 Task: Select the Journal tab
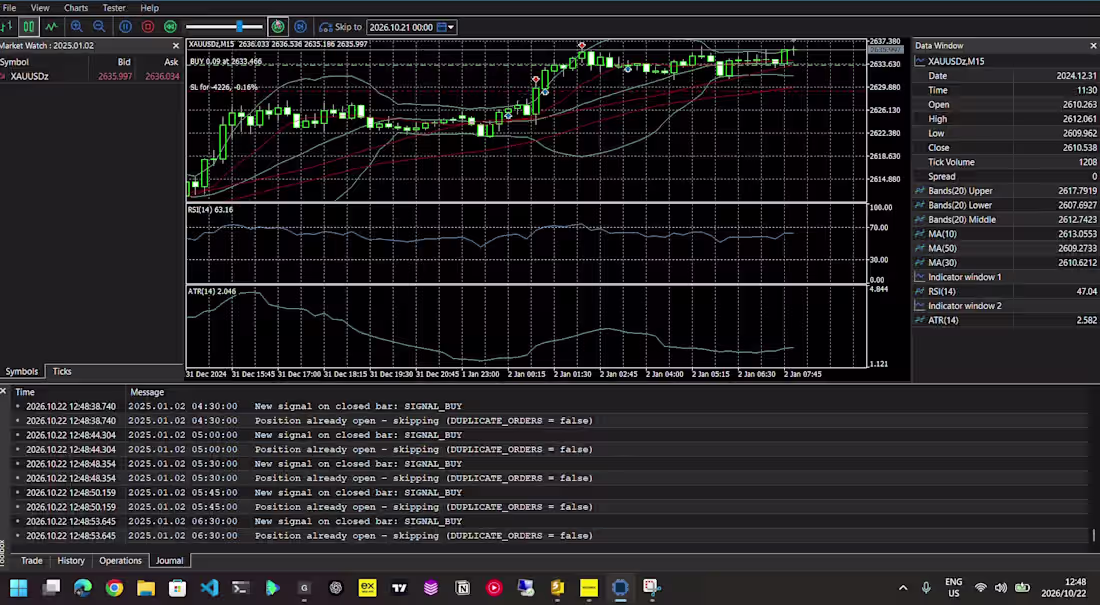click(169, 560)
